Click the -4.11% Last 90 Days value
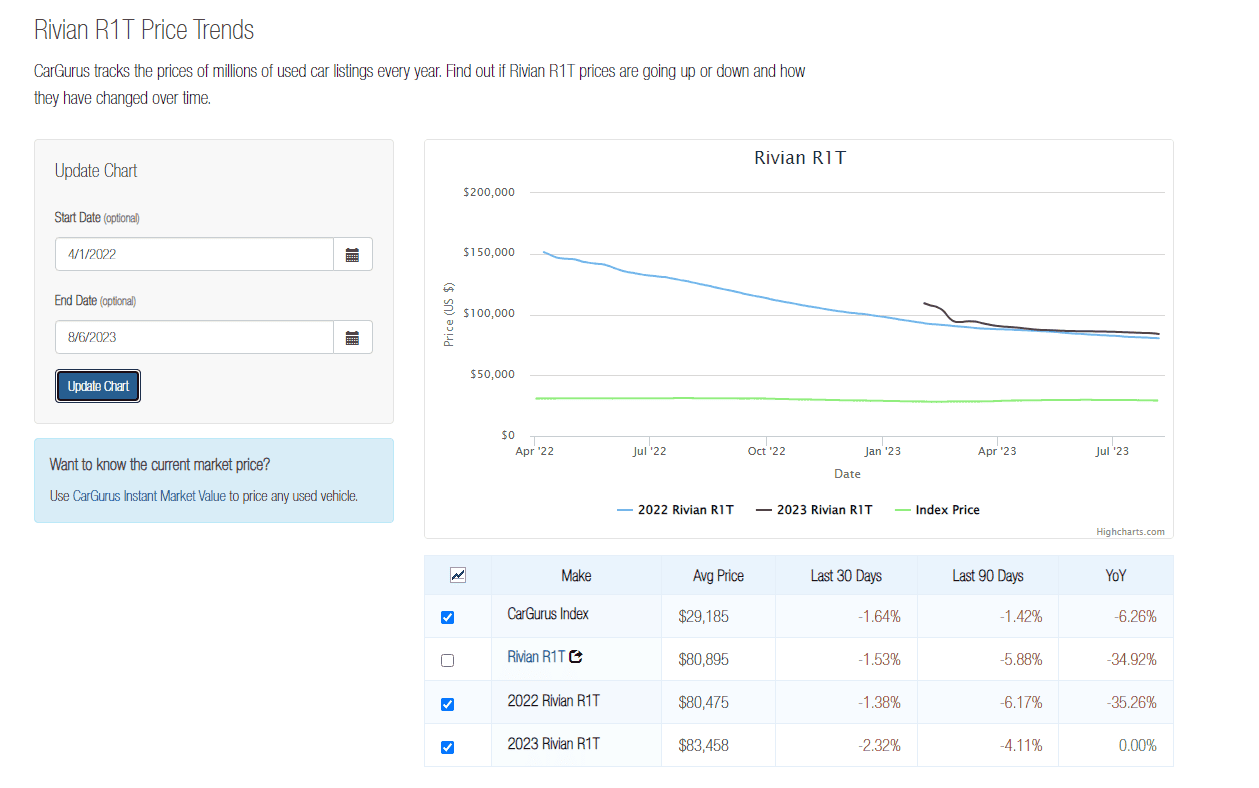The width and height of the screenshot is (1259, 788). coord(1022,746)
